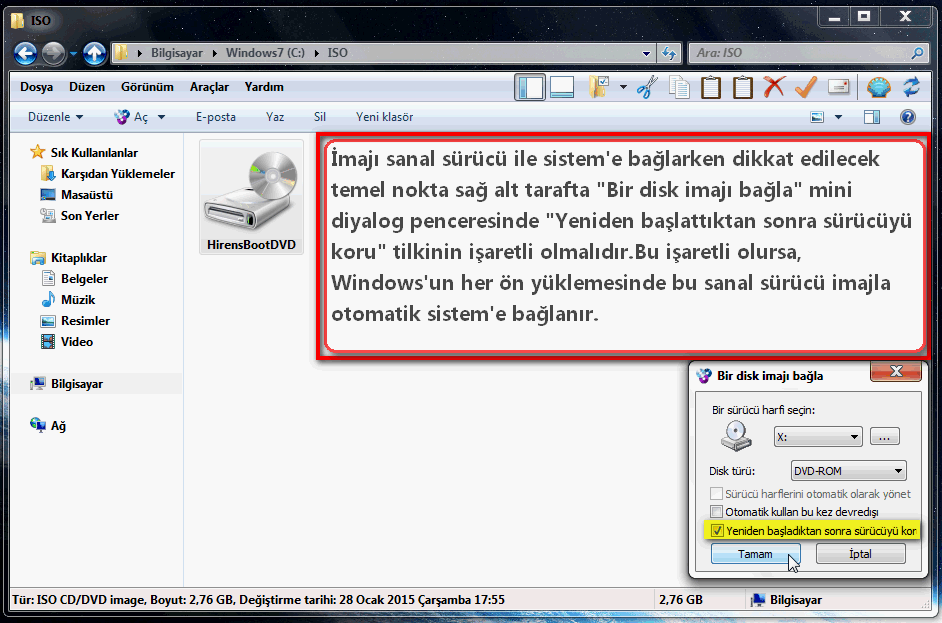942x623 pixels.
Task: Open the X: drive letter dropdown
Action: (818, 437)
